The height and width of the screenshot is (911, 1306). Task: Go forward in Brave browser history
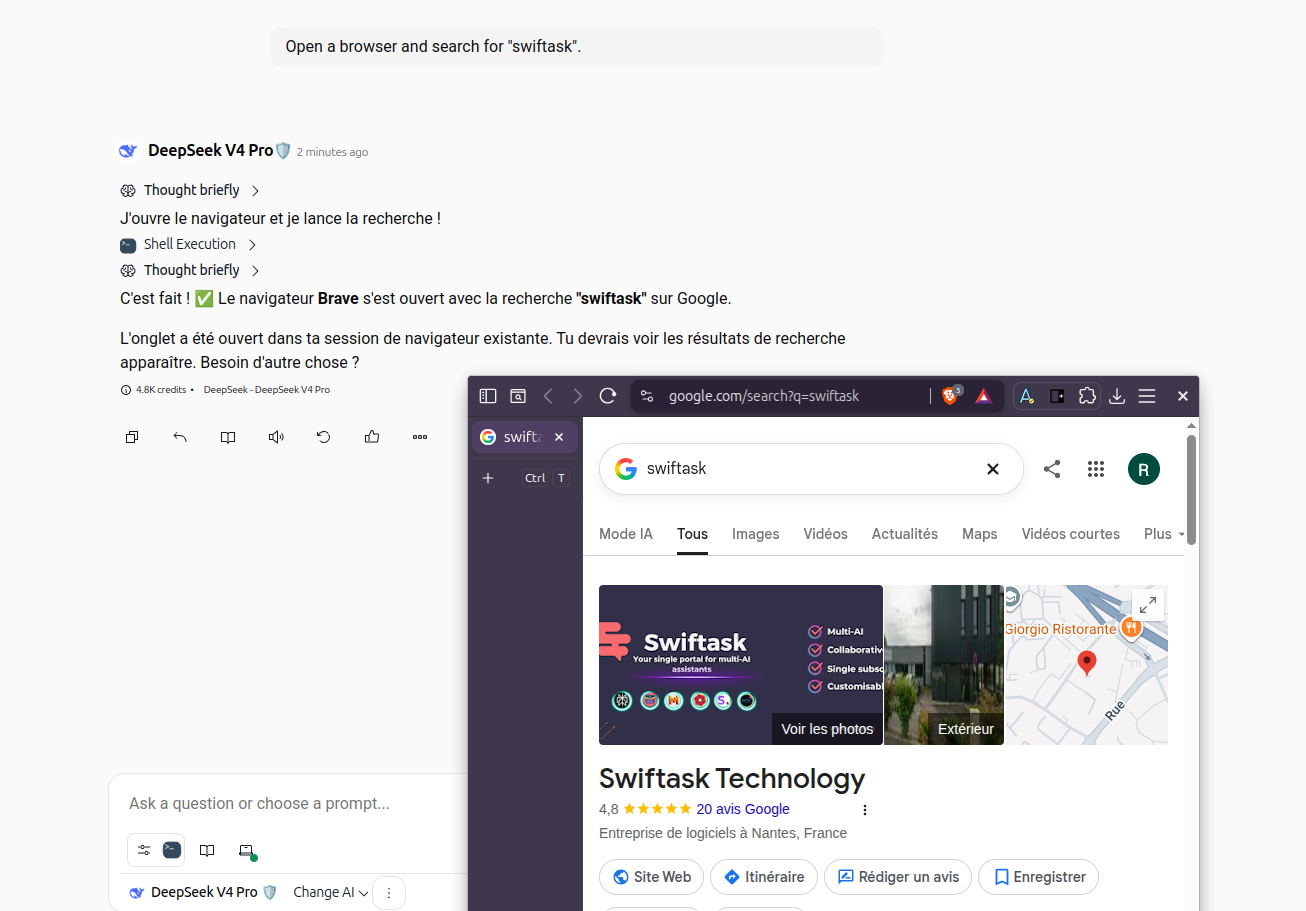pyautogui.click(x=577, y=396)
